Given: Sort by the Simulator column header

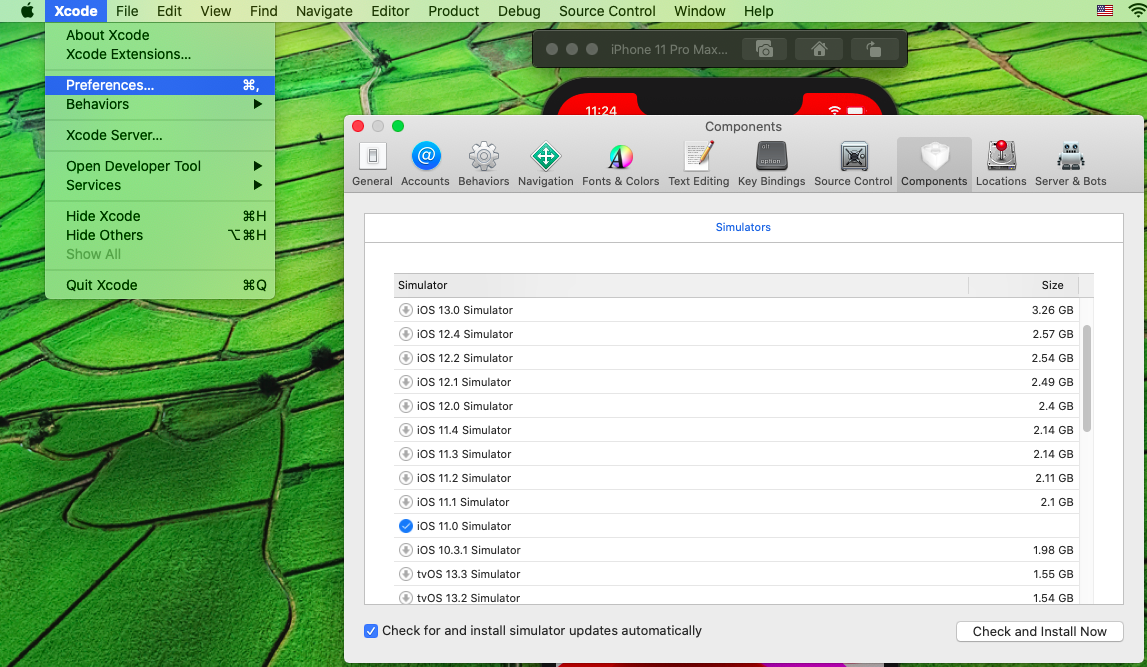Looking at the screenshot, I should pyautogui.click(x=680, y=285).
